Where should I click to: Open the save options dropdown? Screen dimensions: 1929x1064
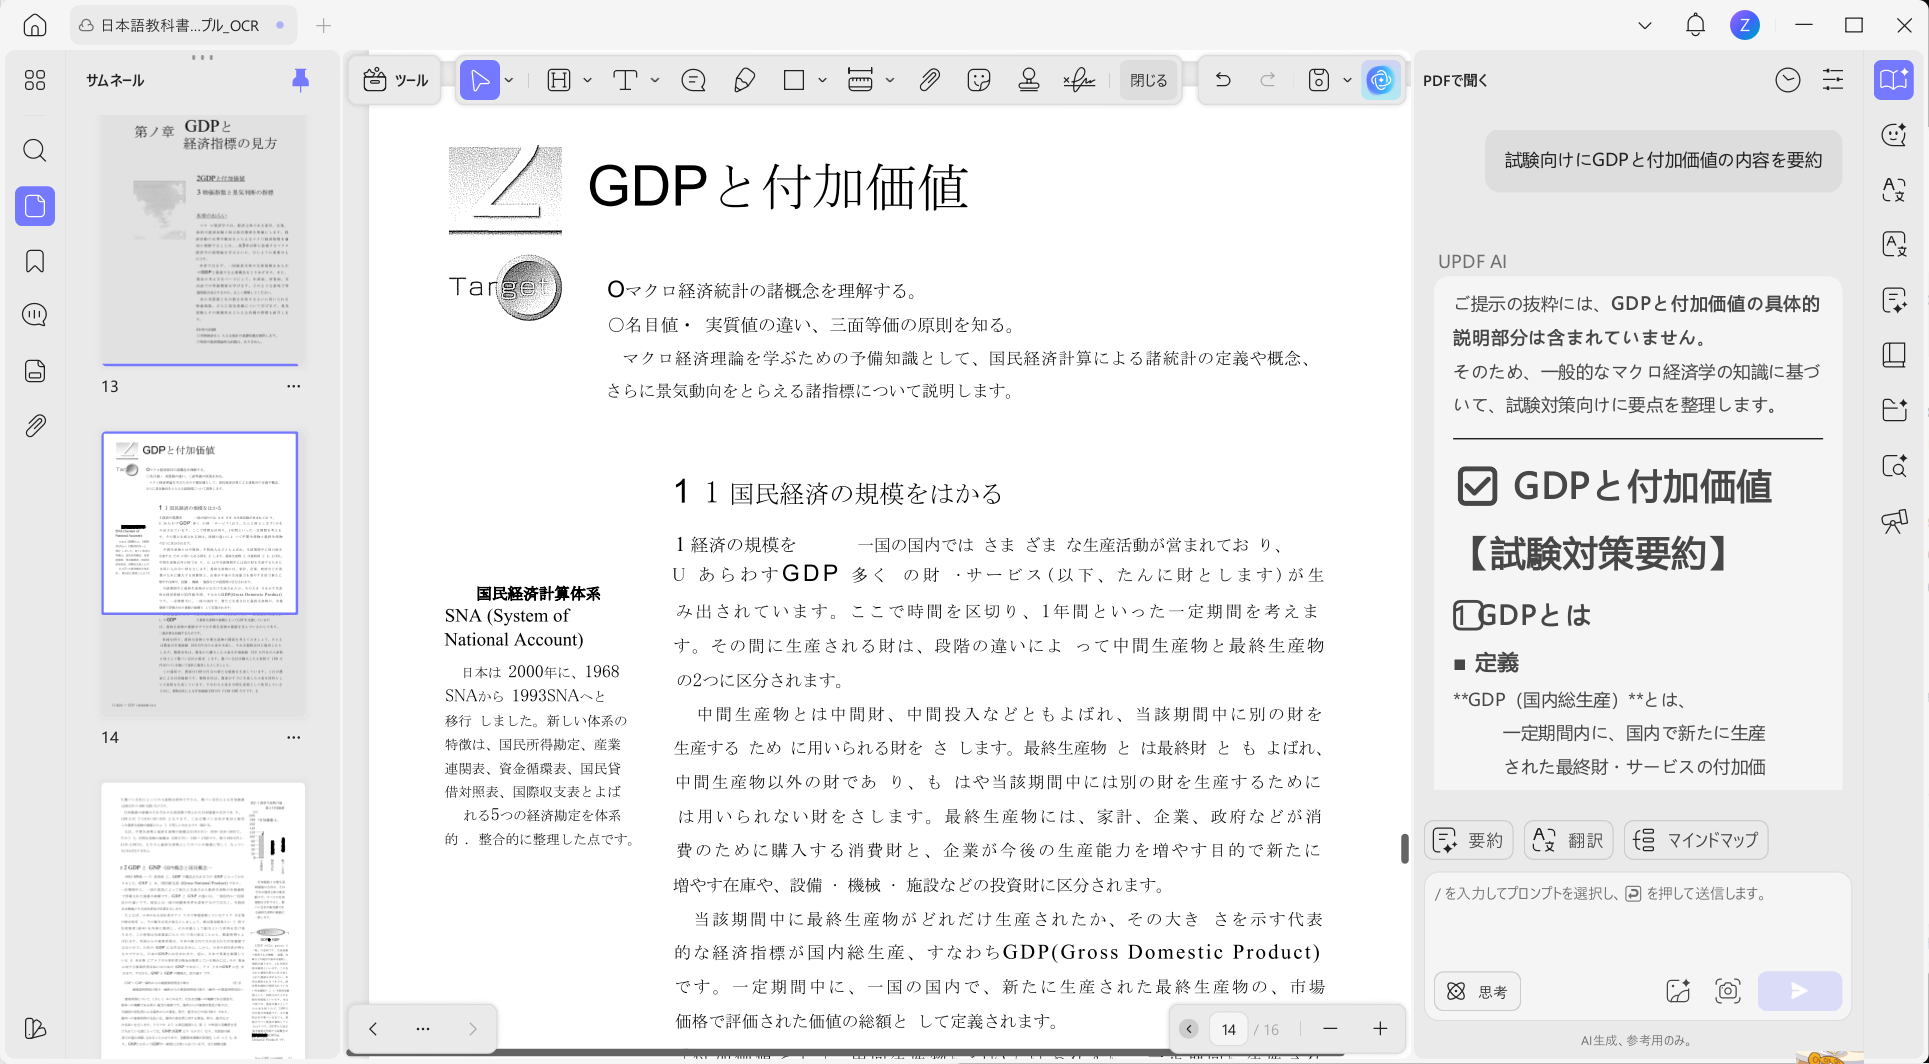click(x=1345, y=80)
